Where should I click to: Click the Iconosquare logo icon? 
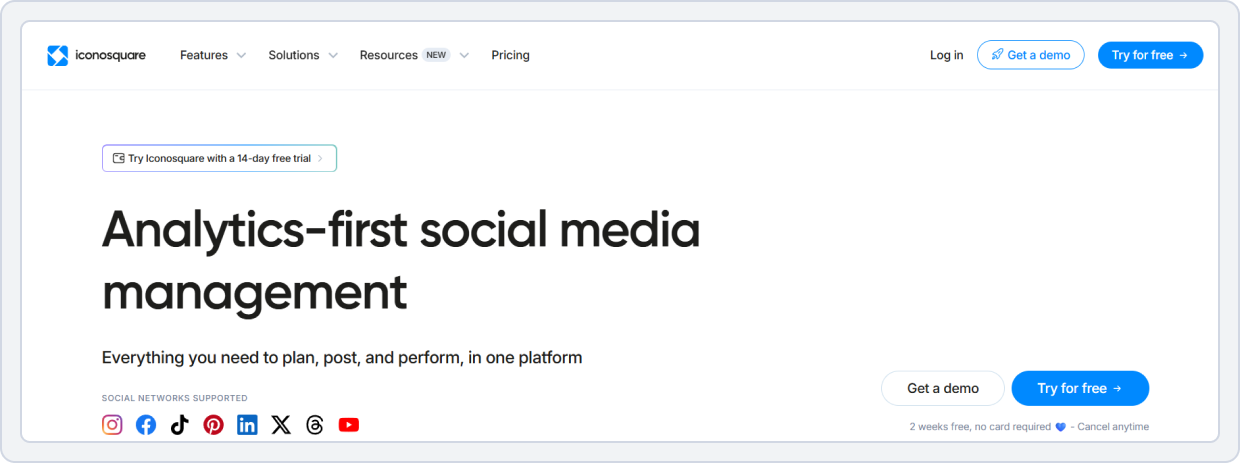click(57, 56)
